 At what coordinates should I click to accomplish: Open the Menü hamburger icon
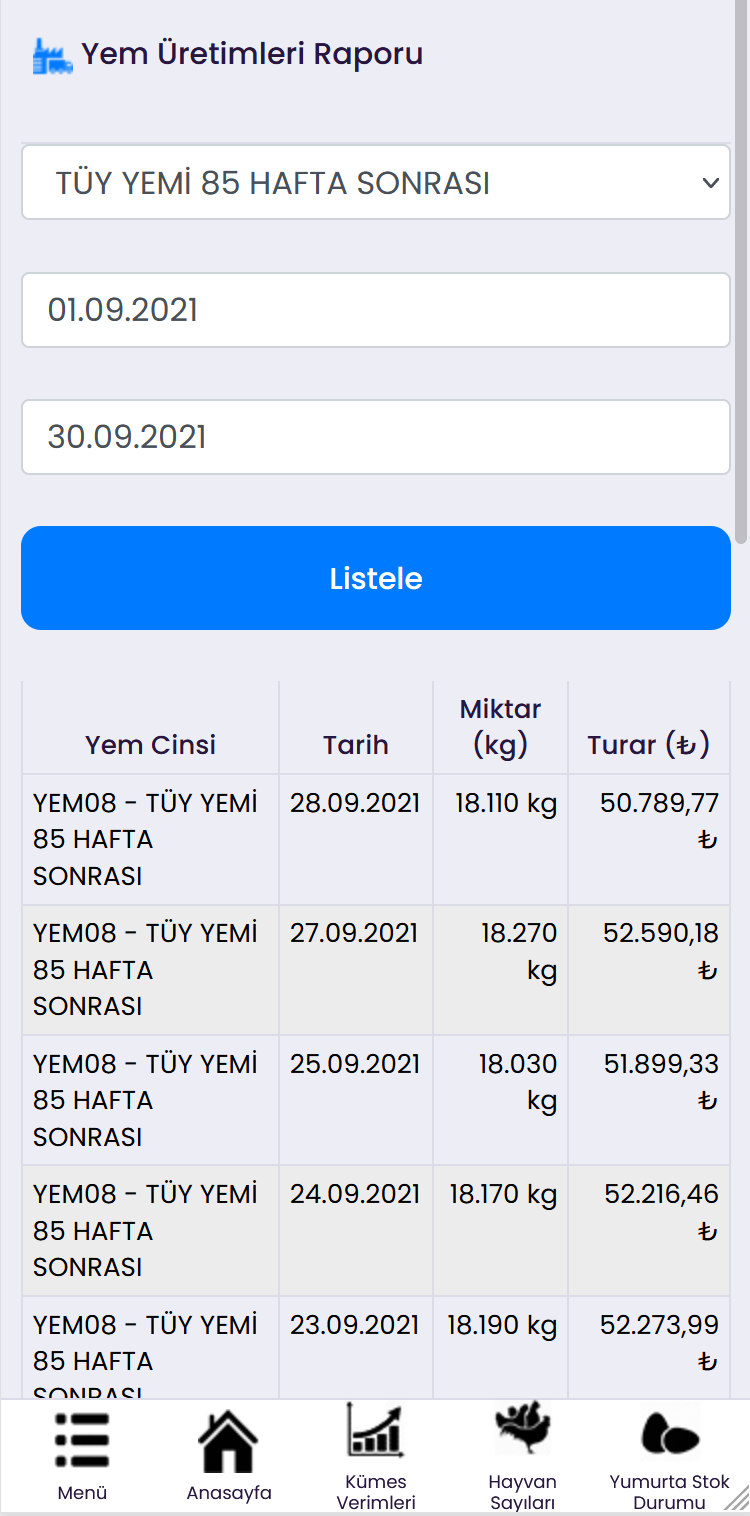pos(82,1441)
